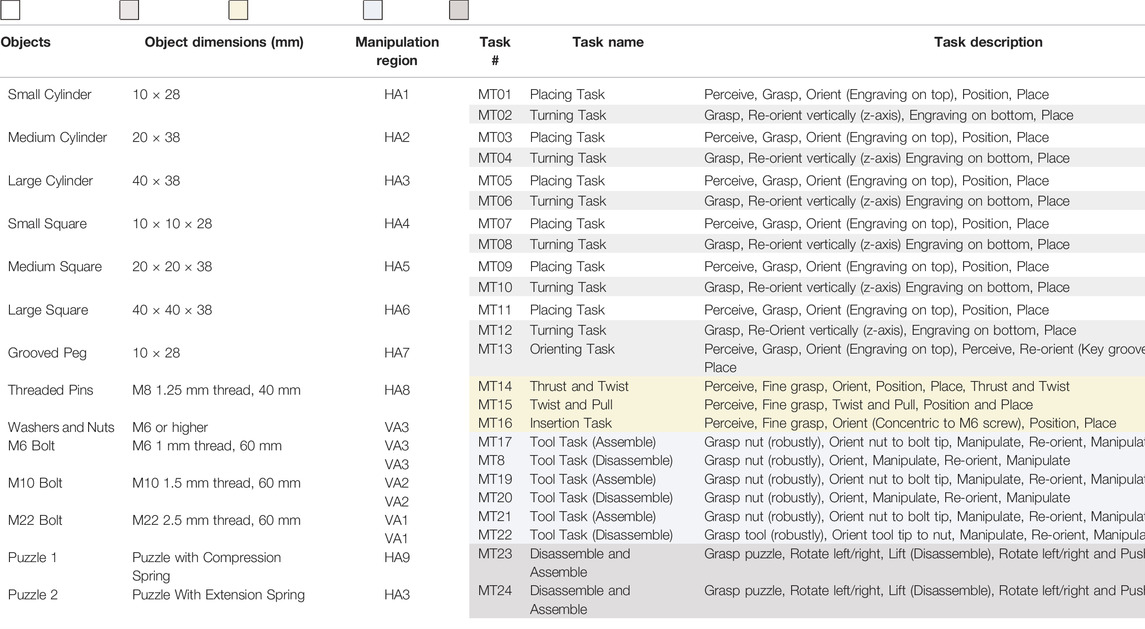1145x629 pixels.
Task: Click 'Orienting Task' in row MT13
Action: [x=572, y=349]
